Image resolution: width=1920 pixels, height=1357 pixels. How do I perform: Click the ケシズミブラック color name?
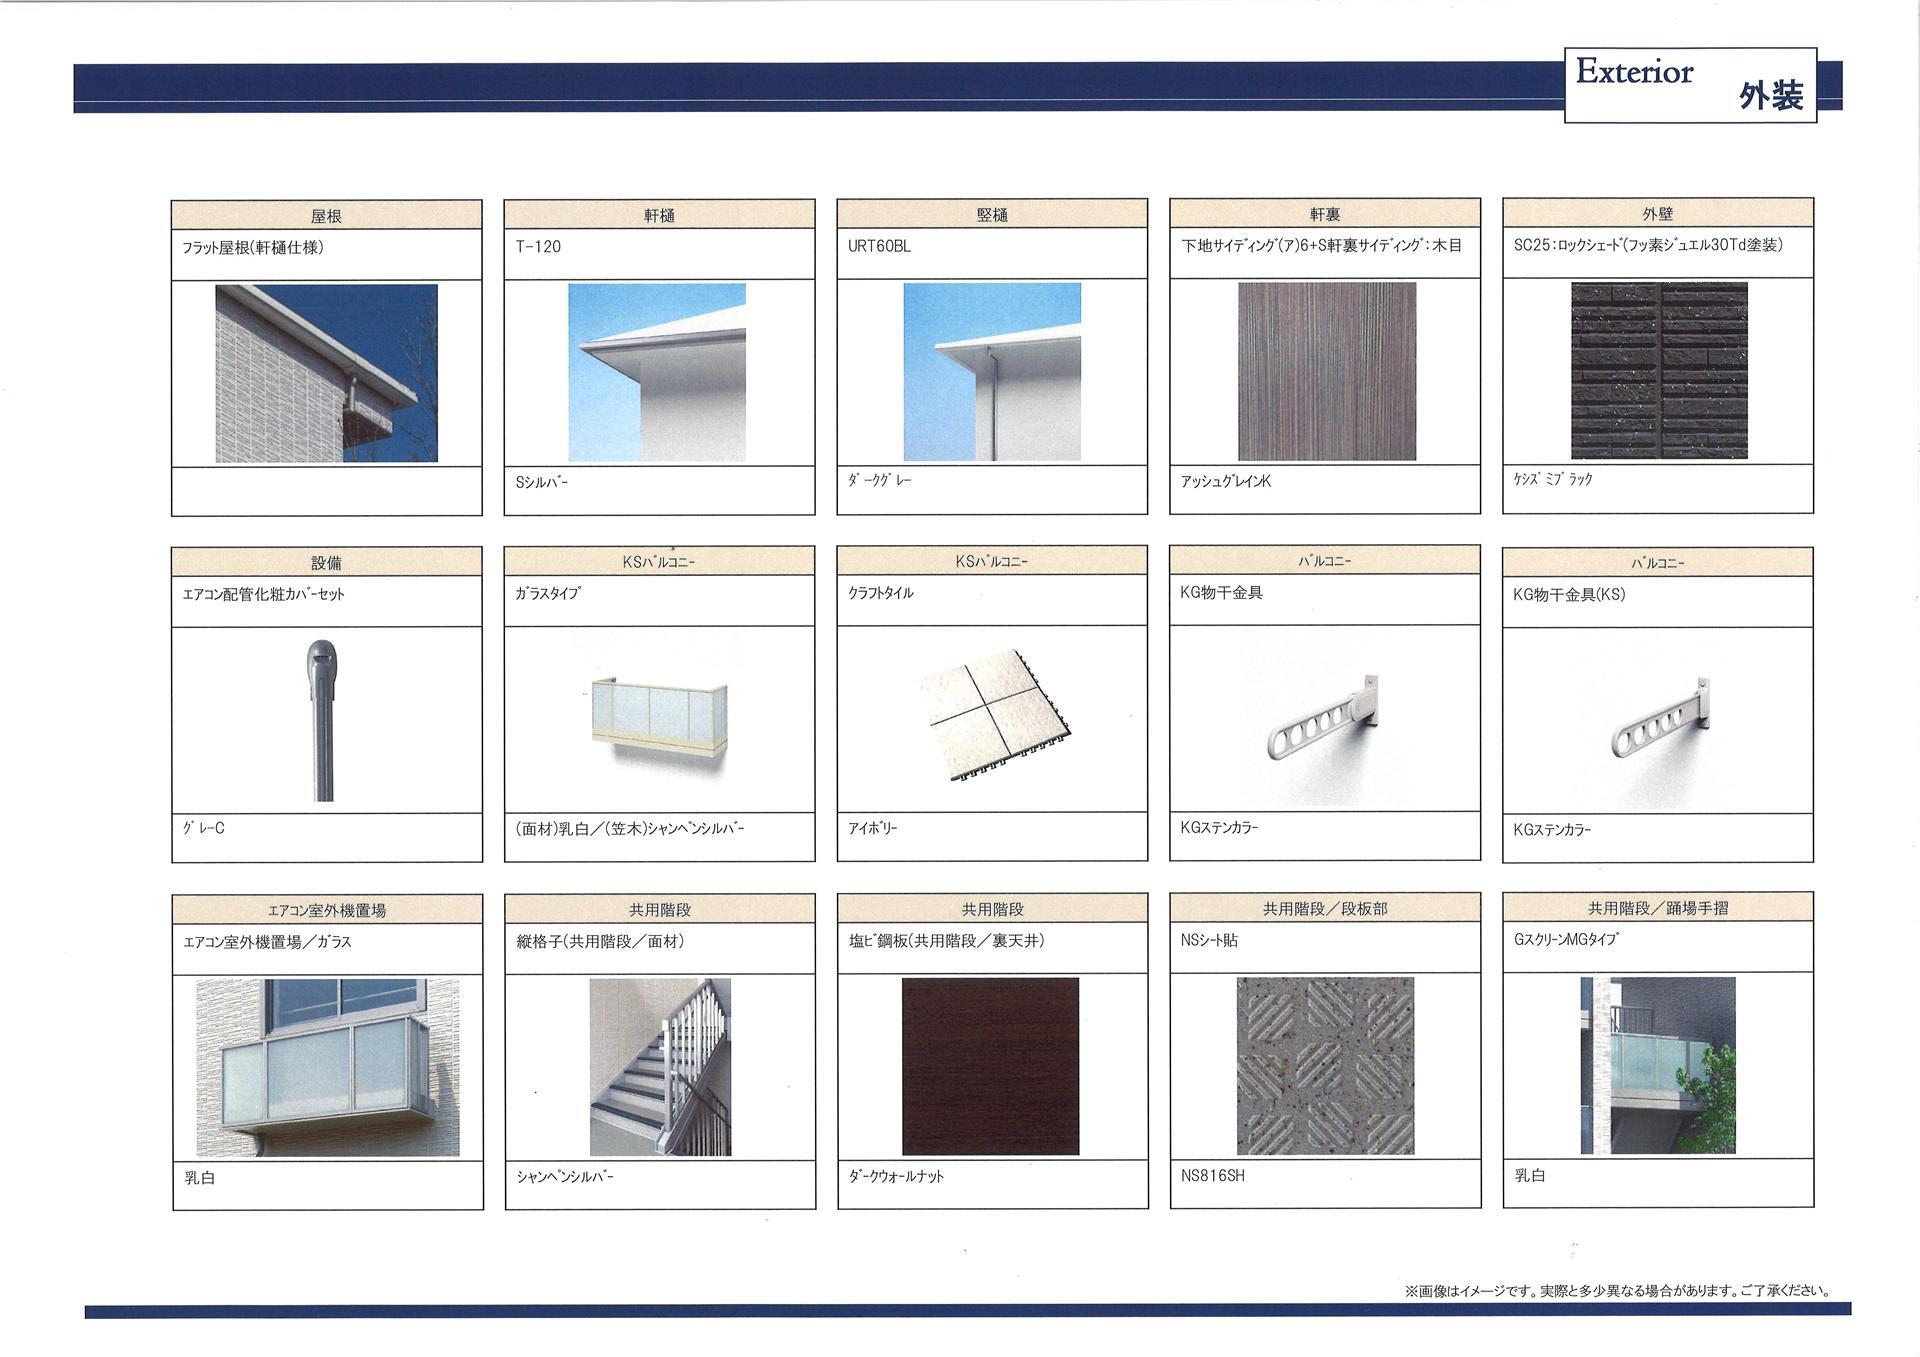pos(1553,479)
